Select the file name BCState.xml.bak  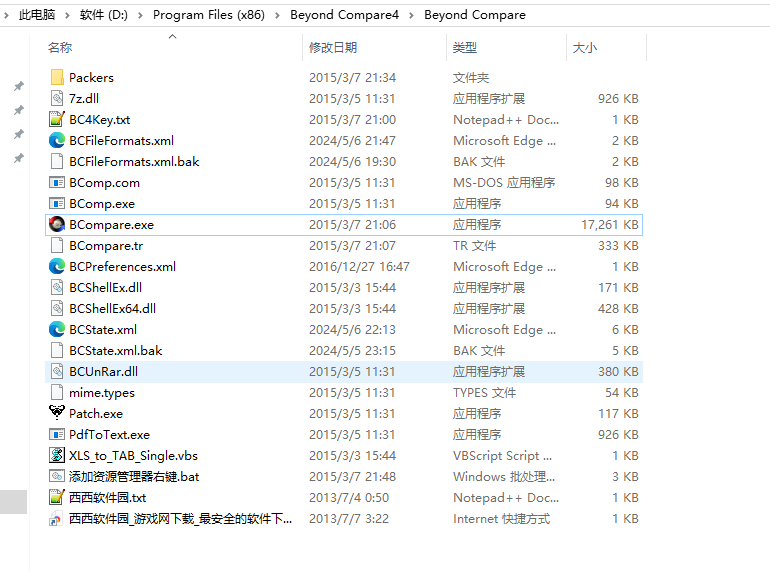pos(116,351)
